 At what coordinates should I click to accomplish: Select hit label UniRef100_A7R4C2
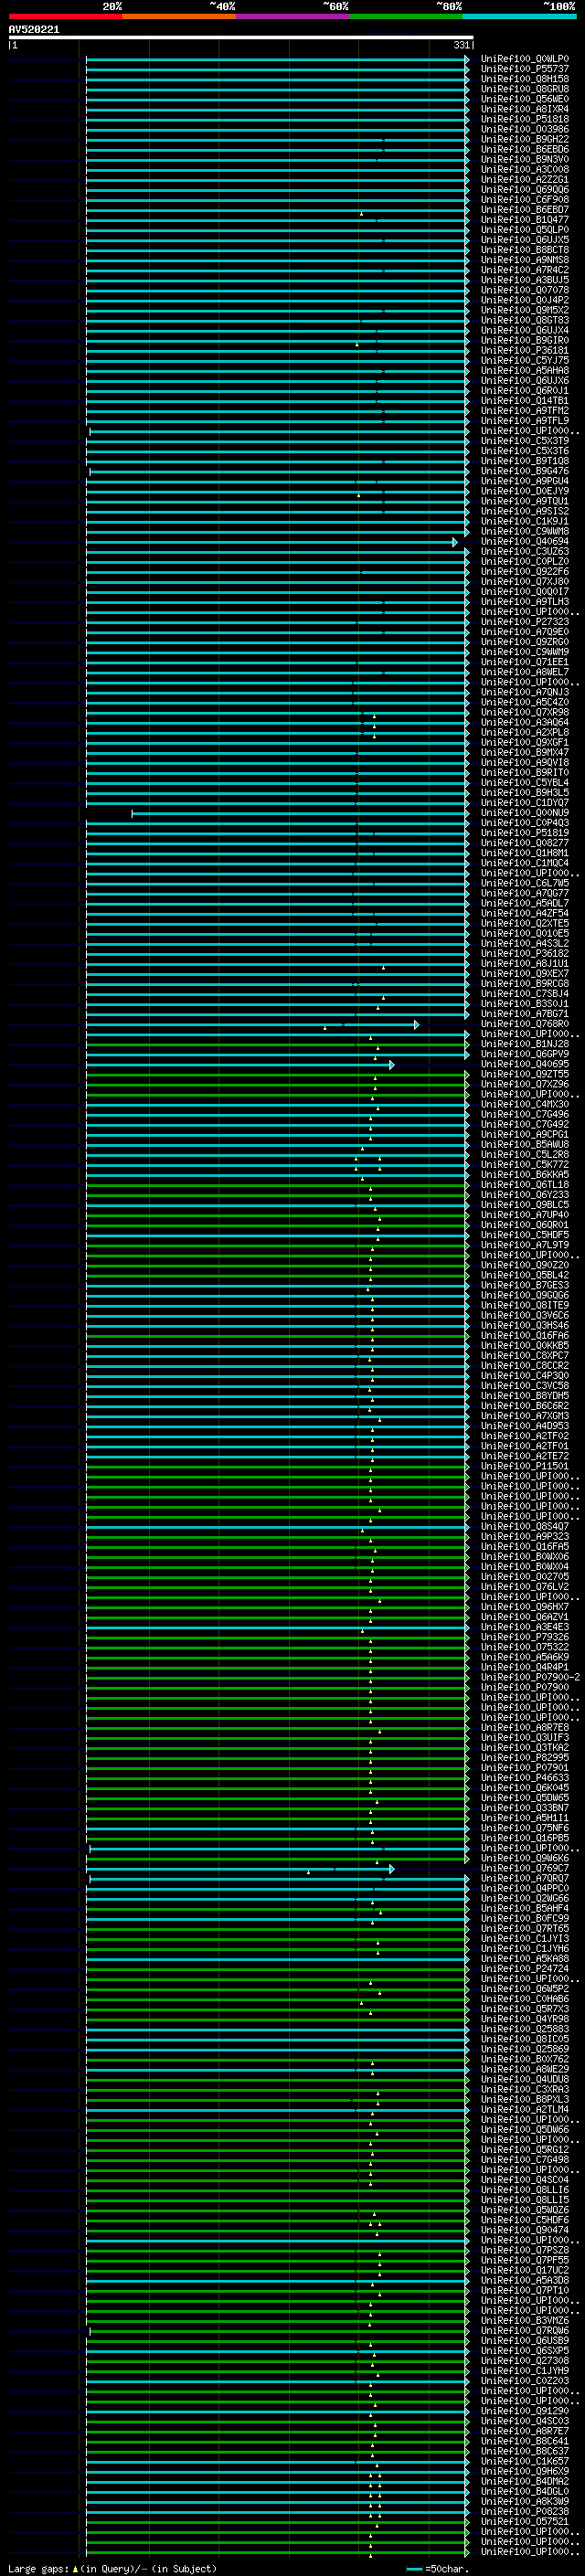tap(525, 270)
